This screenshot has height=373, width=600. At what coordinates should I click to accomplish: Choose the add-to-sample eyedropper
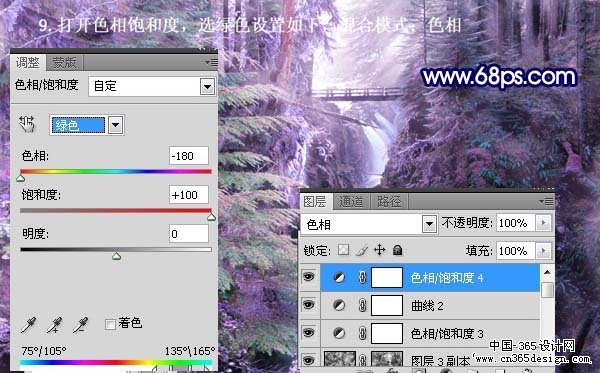tap(54, 325)
